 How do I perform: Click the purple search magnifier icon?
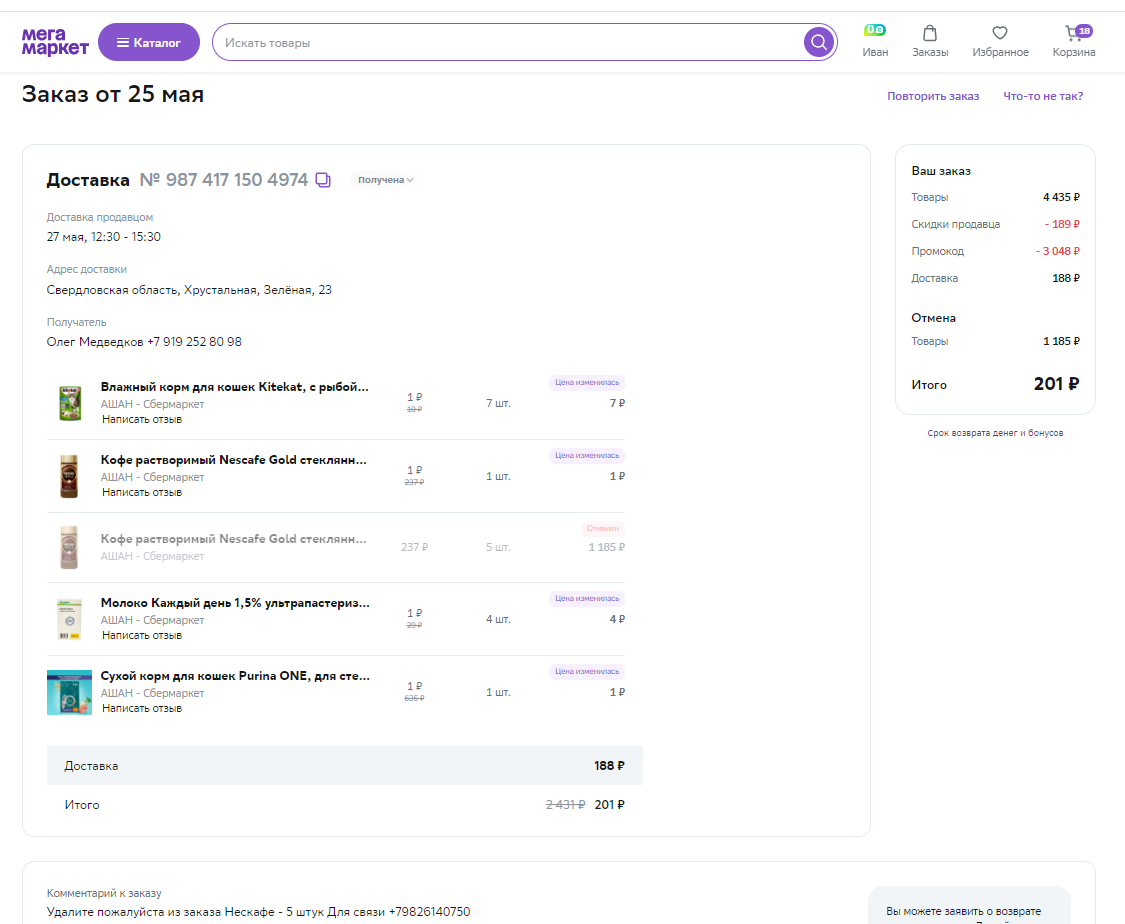point(818,42)
